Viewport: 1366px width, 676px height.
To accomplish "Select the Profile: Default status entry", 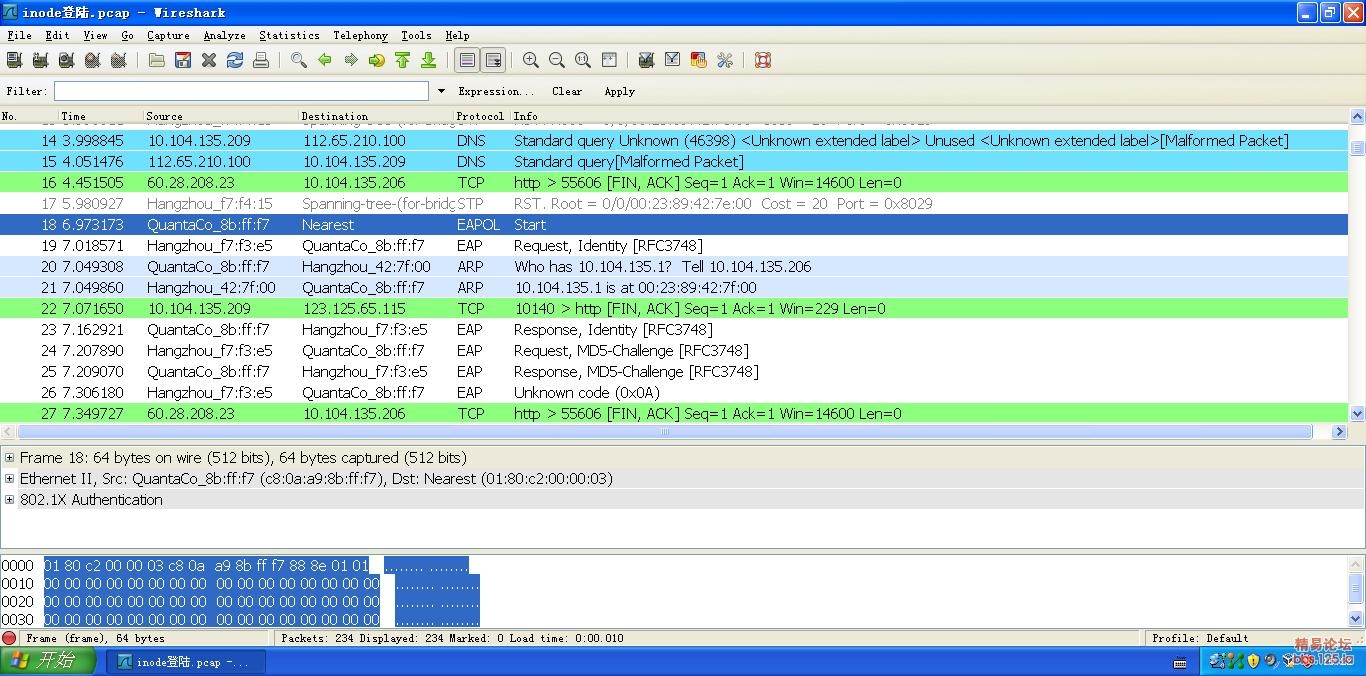I will coord(1200,638).
